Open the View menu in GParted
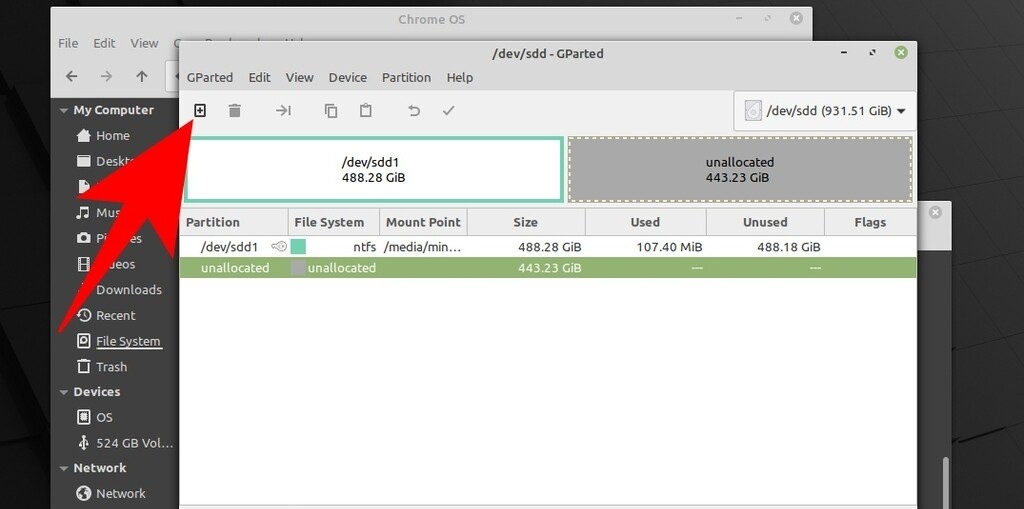Viewport: 1024px width, 509px height. 299,77
